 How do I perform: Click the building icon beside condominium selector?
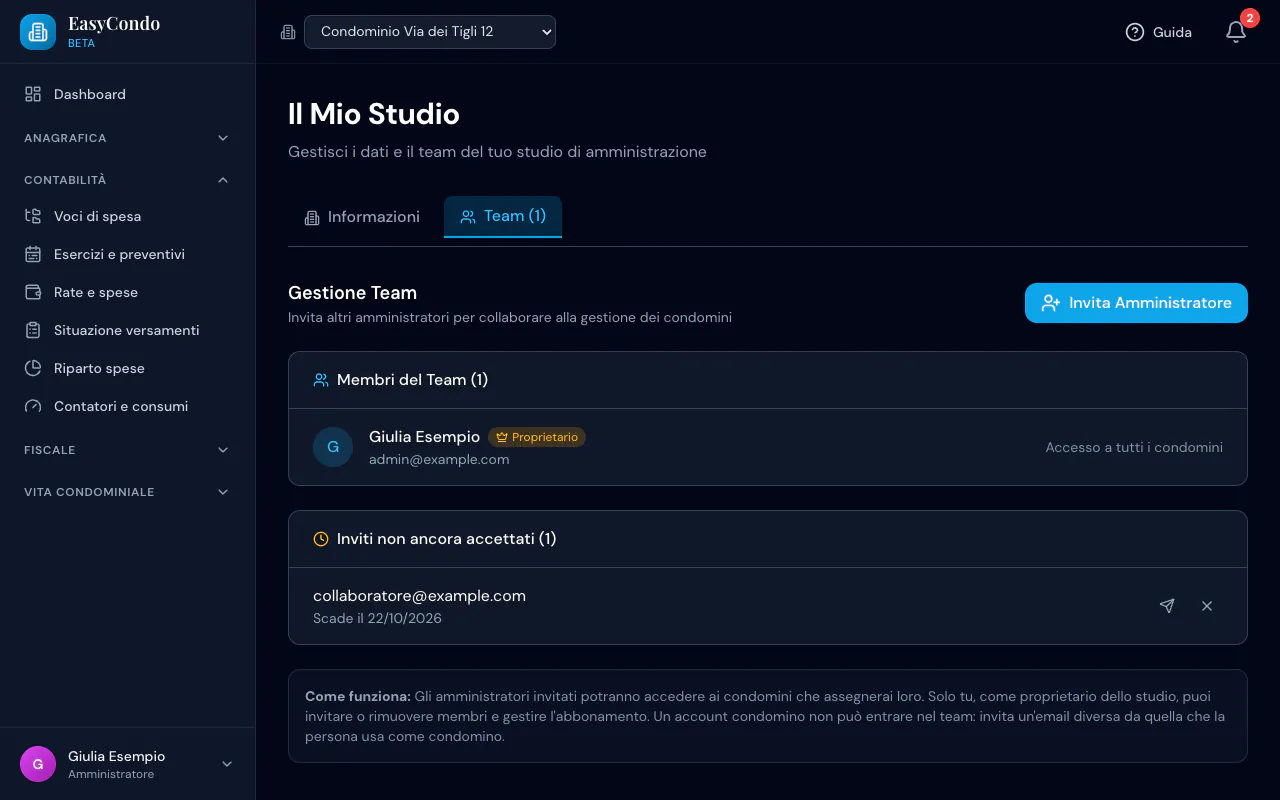(x=288, y=32)
